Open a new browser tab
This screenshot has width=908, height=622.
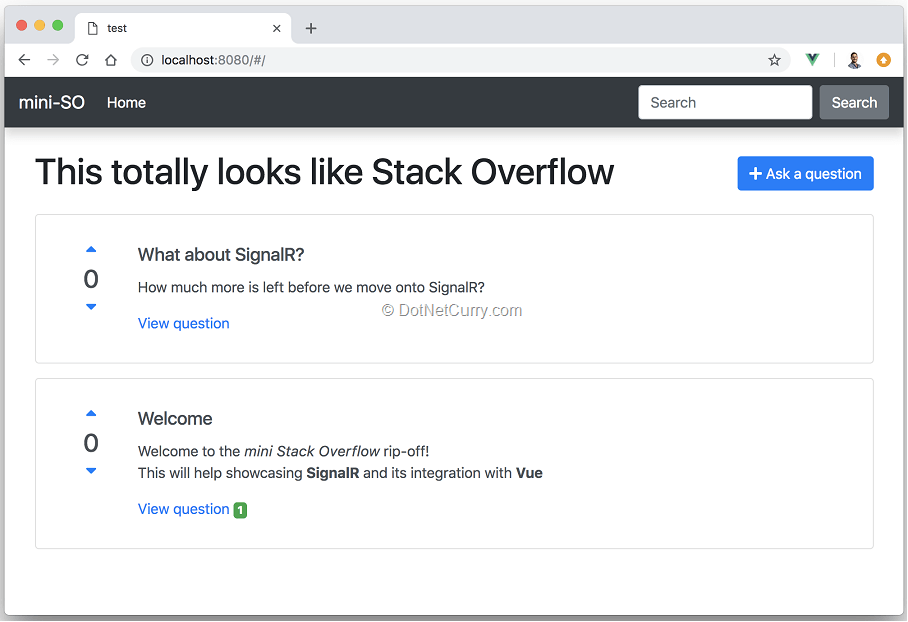[x=311, y=28]
